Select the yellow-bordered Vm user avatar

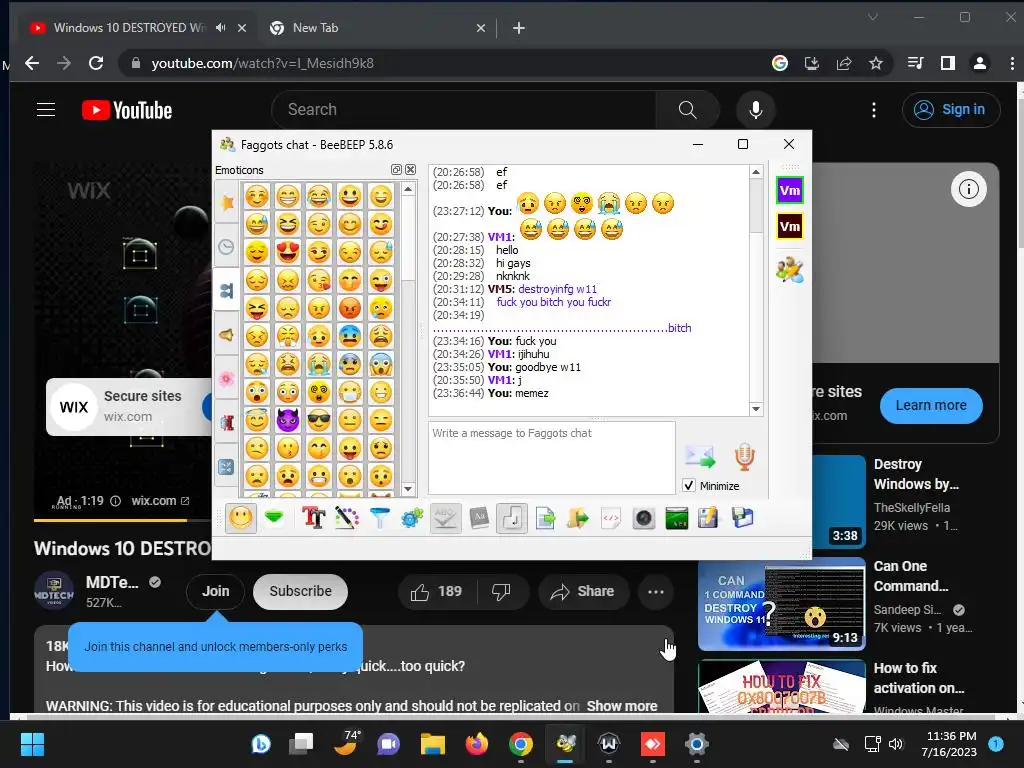790,227
